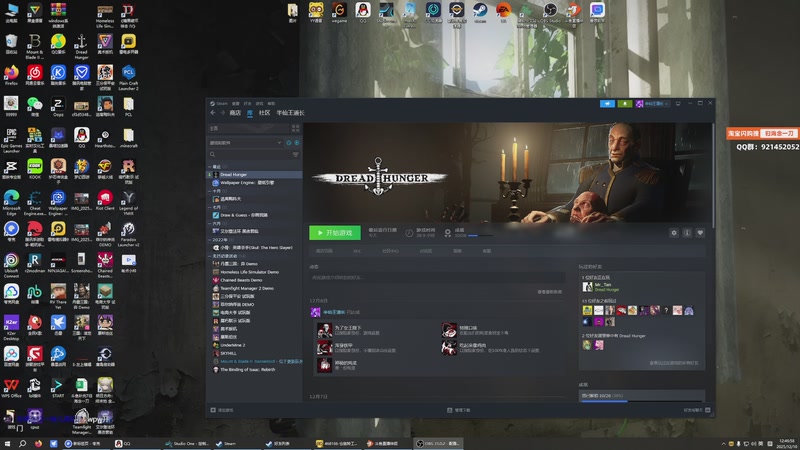Viewport: 800px width, 450px height.
Task: Click the achievements 10/26 progress bar panel
Action: [642, 396]
